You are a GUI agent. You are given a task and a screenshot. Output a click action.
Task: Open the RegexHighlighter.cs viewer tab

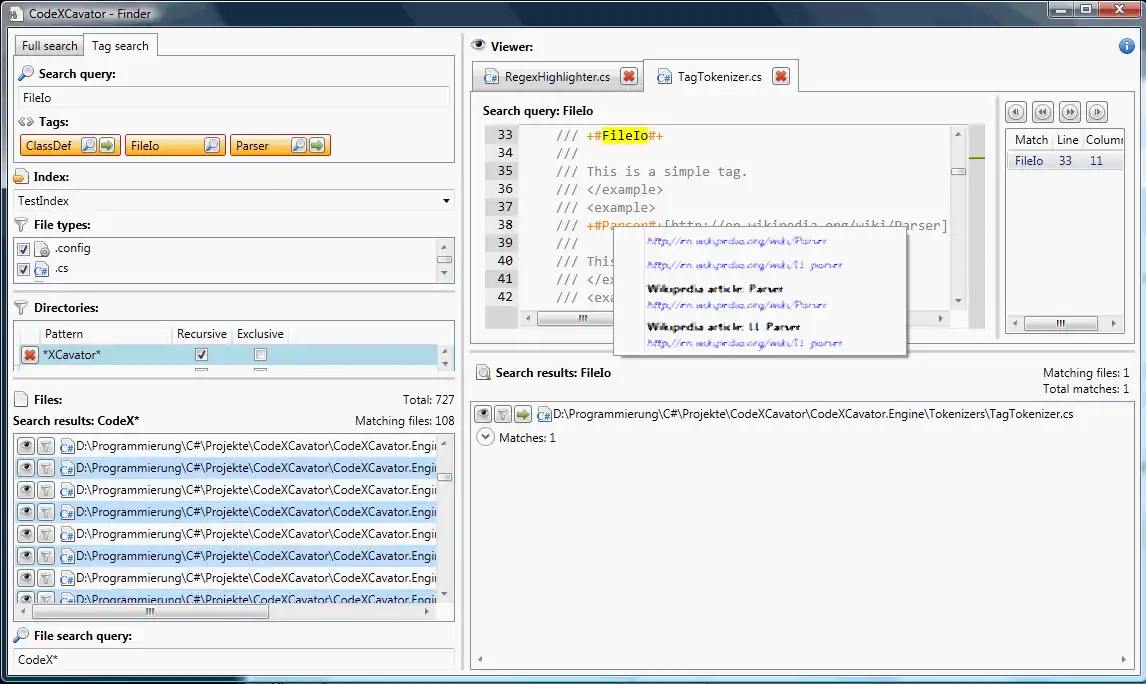point(557,77)
